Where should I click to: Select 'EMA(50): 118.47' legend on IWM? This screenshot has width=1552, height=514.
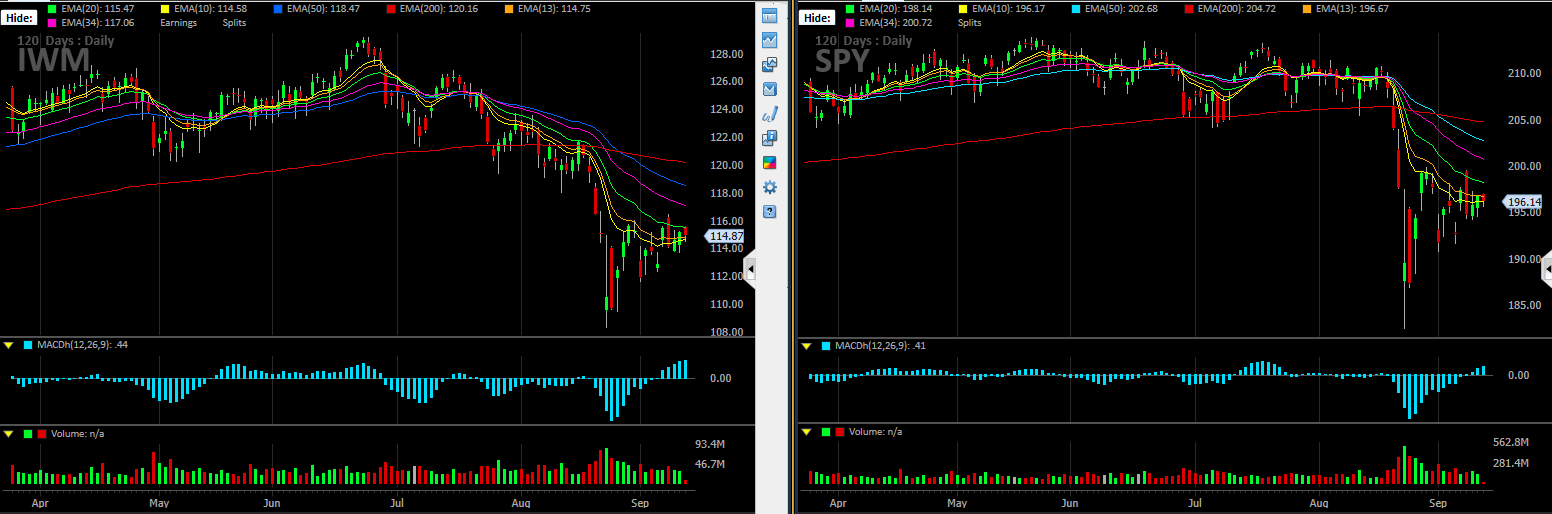coord(325,9)
